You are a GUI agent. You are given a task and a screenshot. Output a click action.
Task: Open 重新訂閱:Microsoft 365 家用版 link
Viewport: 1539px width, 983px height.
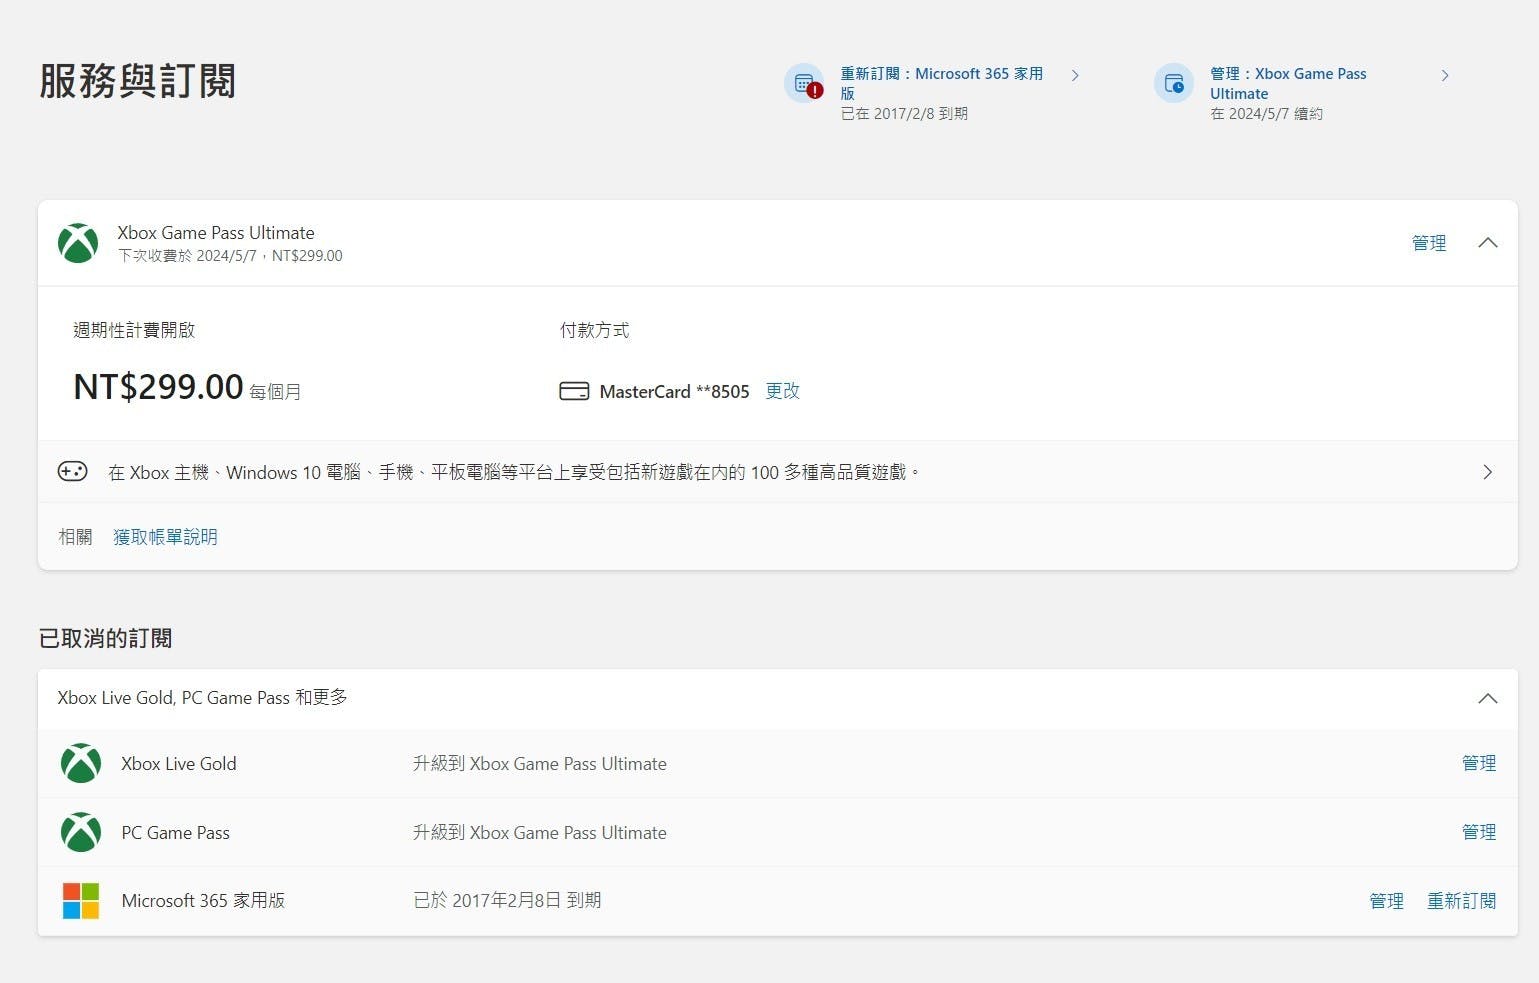point(941,83)
